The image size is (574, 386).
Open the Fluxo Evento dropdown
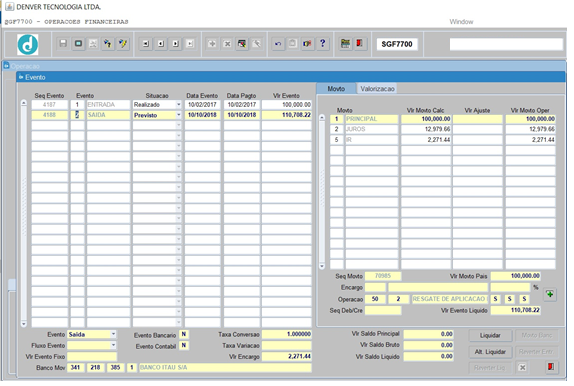pyautogui.click(x=113, y=345)
